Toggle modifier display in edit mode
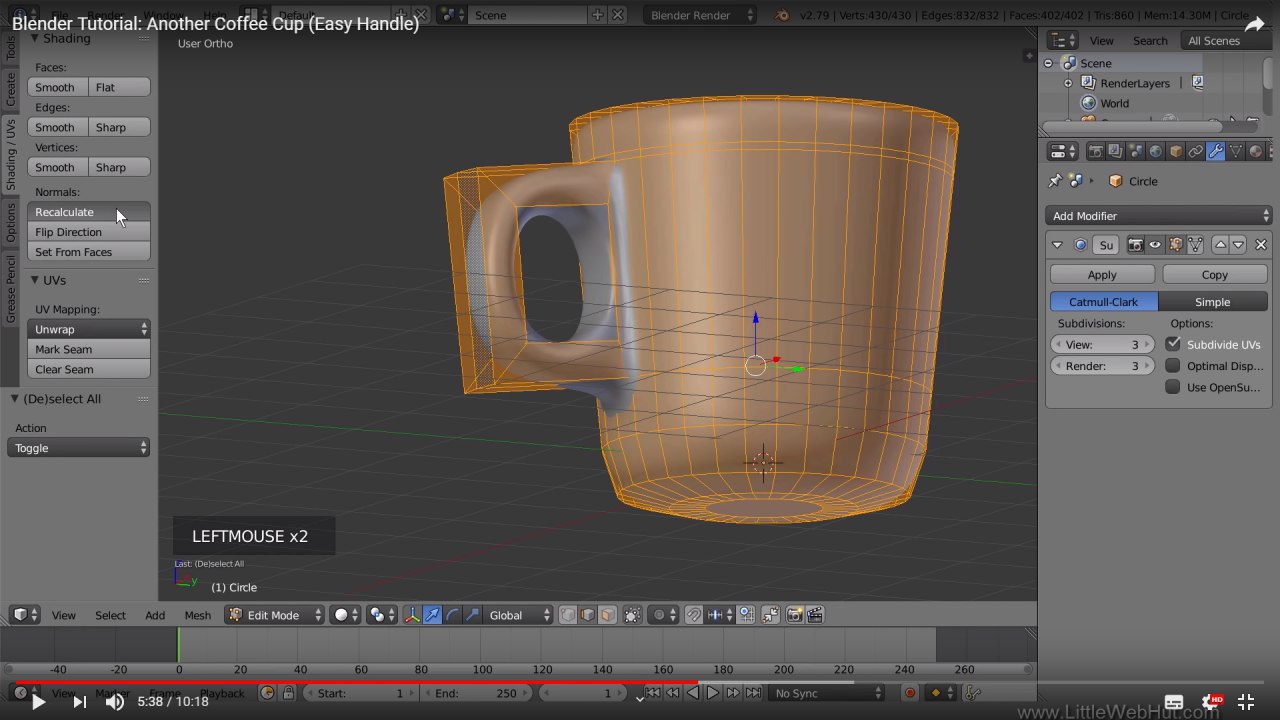This screenshot has height=720, width=1280. [x=1175, y=245]
